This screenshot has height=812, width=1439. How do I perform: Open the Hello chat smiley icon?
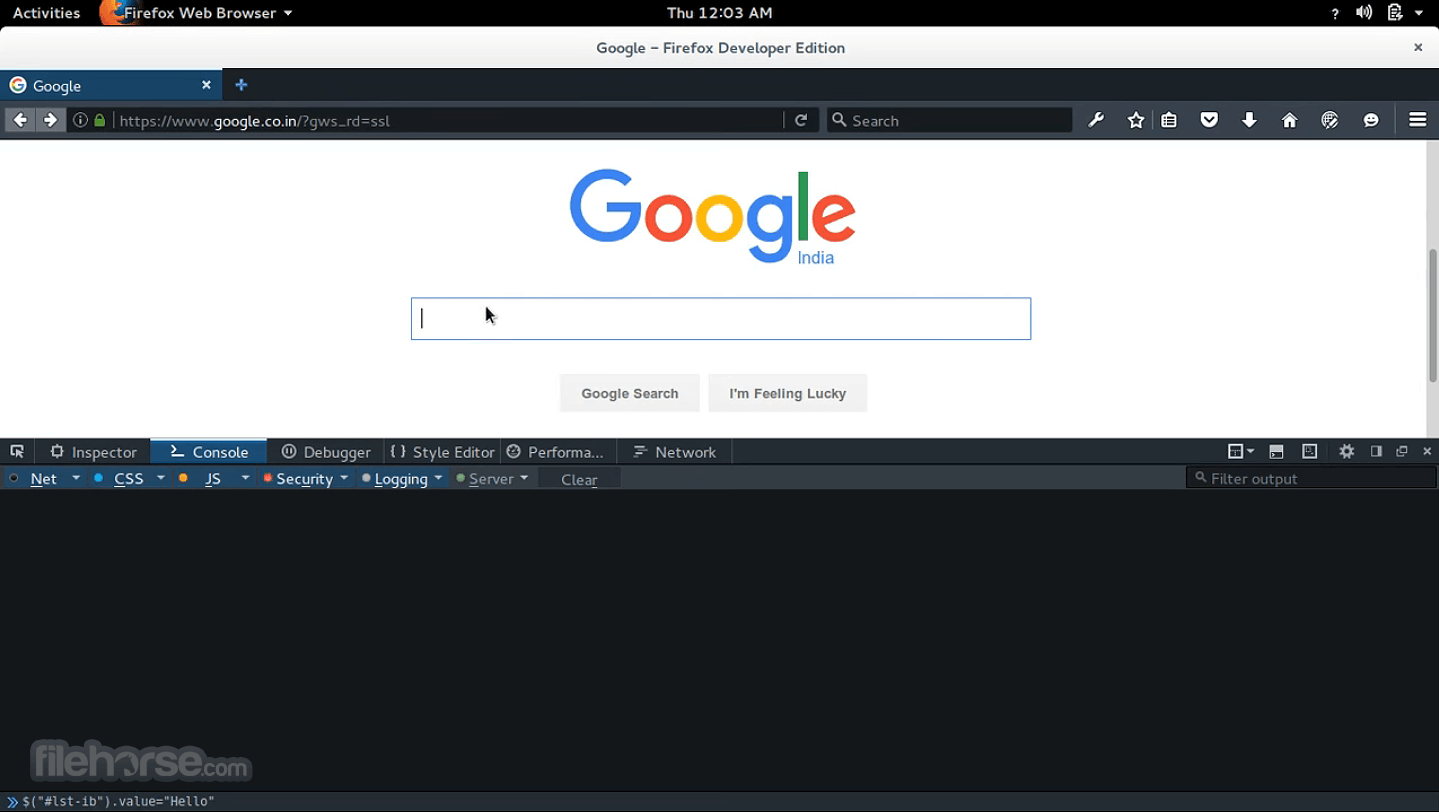tap(1371, 120)
